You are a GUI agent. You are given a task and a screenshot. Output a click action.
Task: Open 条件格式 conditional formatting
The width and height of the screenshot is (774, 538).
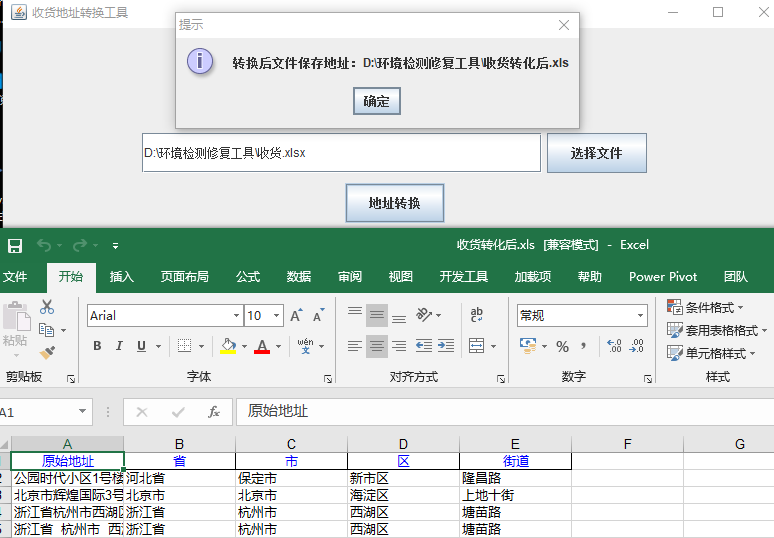coord(705,307)
